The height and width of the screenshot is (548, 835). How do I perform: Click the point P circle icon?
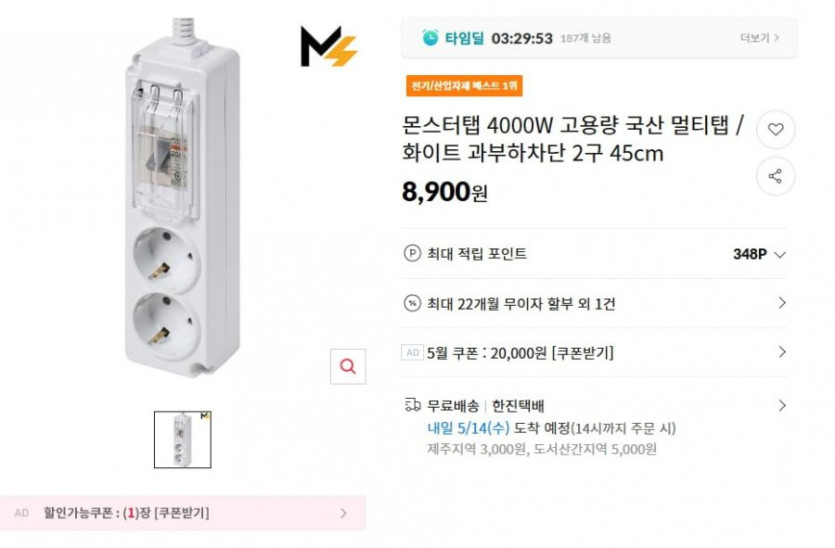(412, 254)
